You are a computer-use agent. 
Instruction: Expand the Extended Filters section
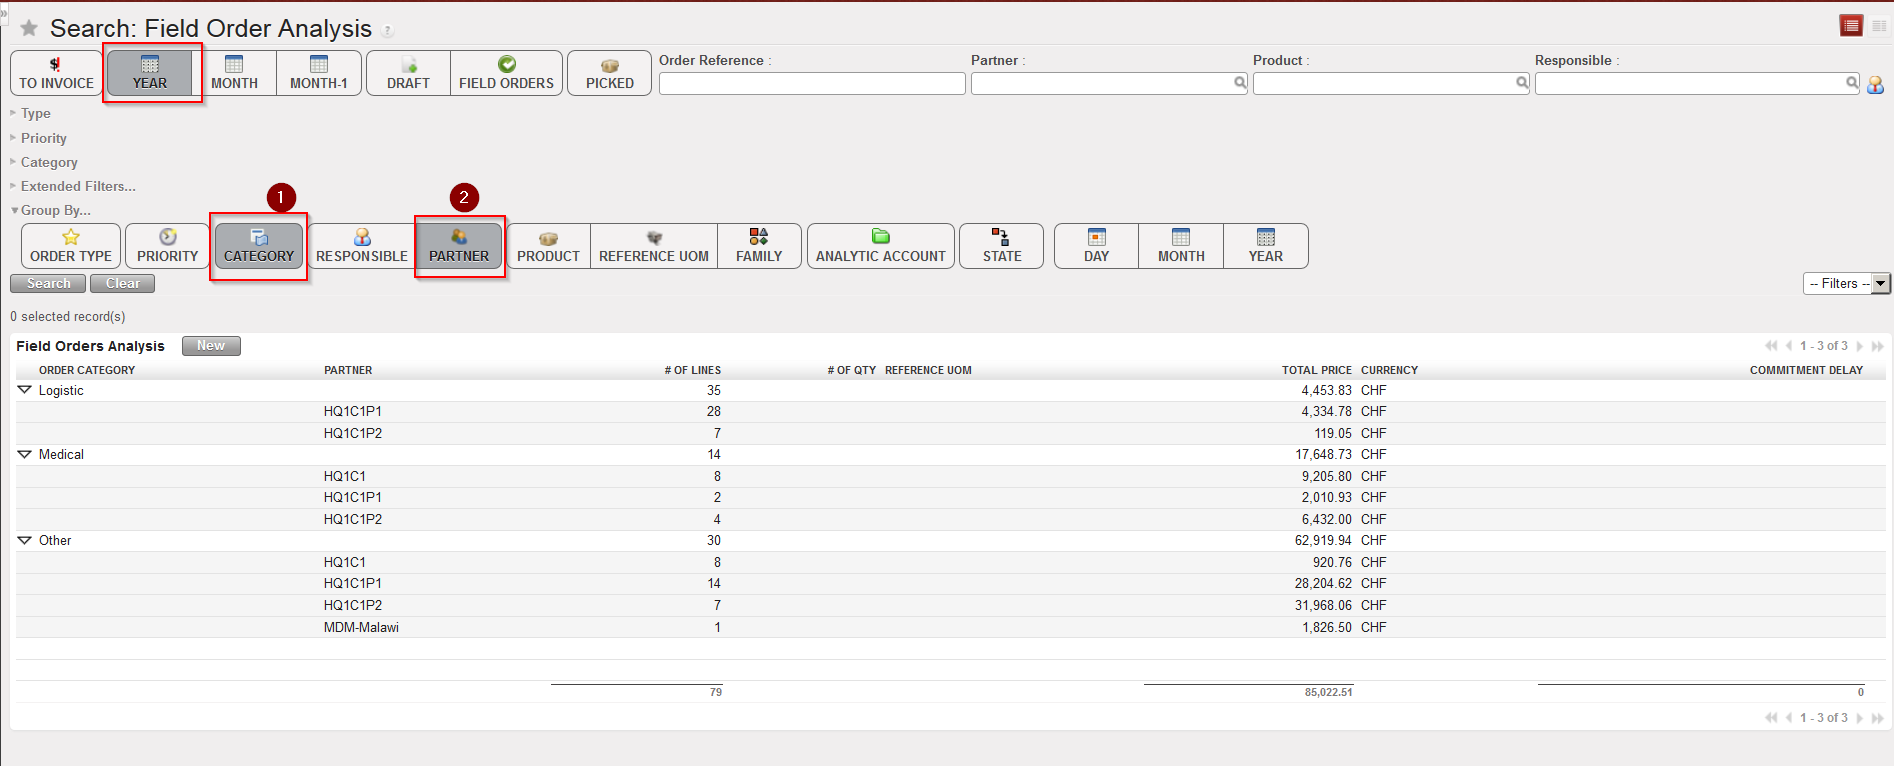(x=77, y=186)
